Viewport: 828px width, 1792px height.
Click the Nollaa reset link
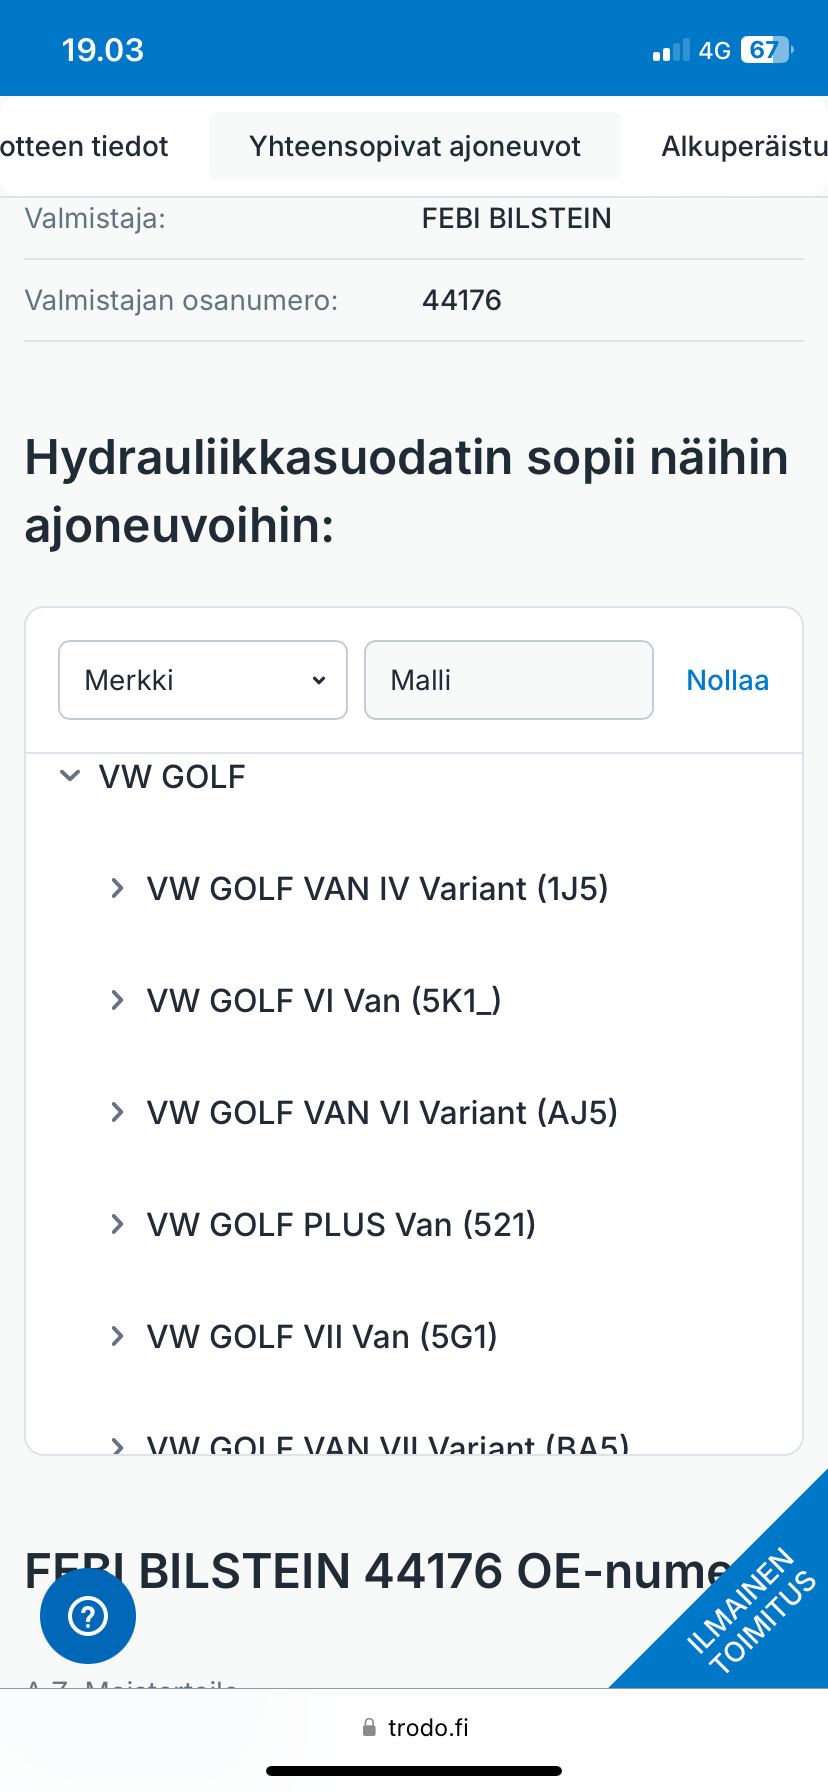[727, 680]
